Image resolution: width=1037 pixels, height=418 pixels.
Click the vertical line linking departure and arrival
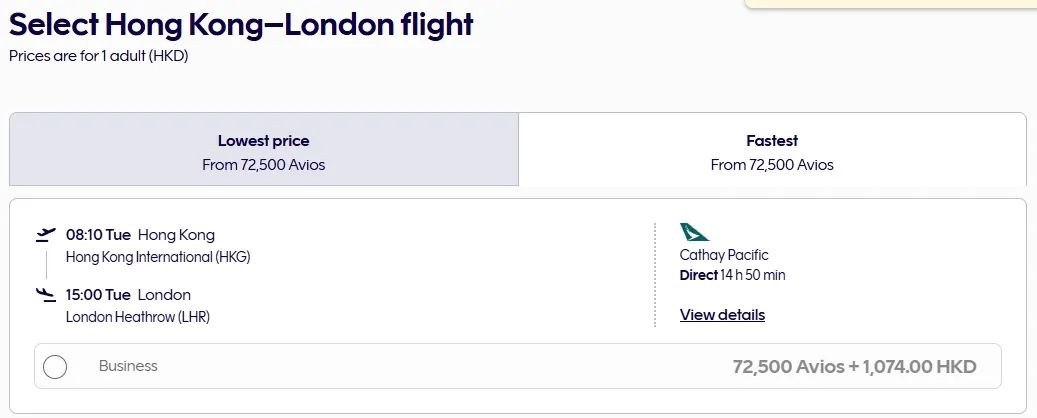click(x=46, y=265)
